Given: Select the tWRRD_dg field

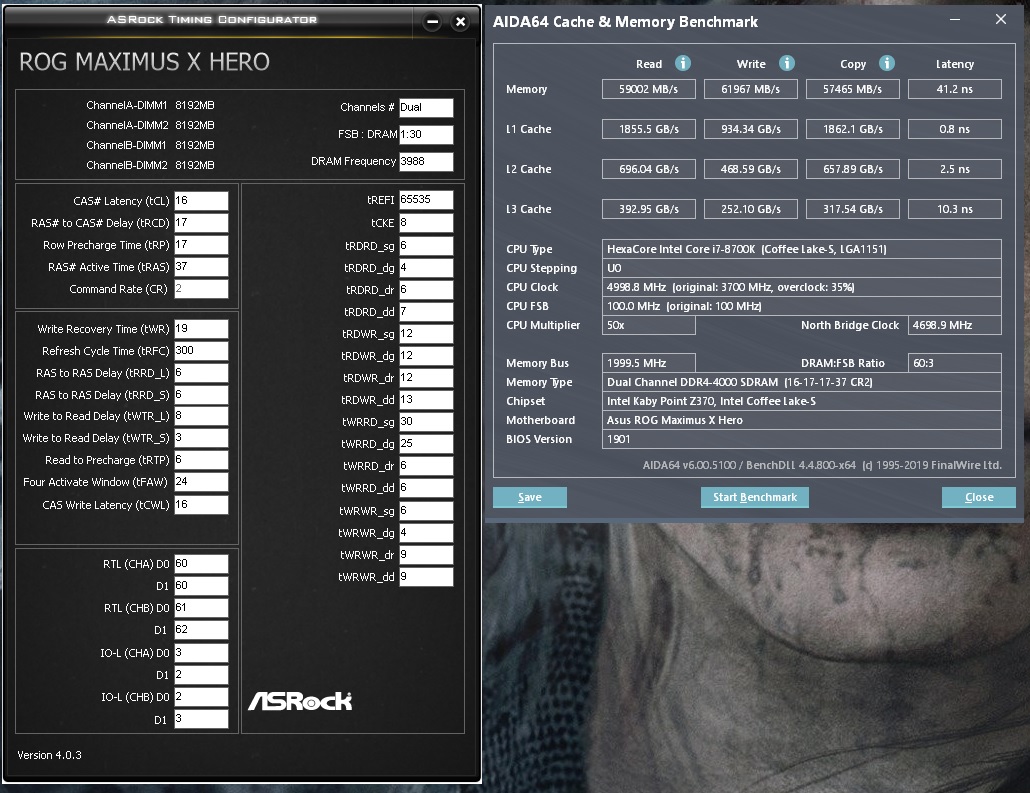Looking at the screenshot, I should (x=426, y=443).
